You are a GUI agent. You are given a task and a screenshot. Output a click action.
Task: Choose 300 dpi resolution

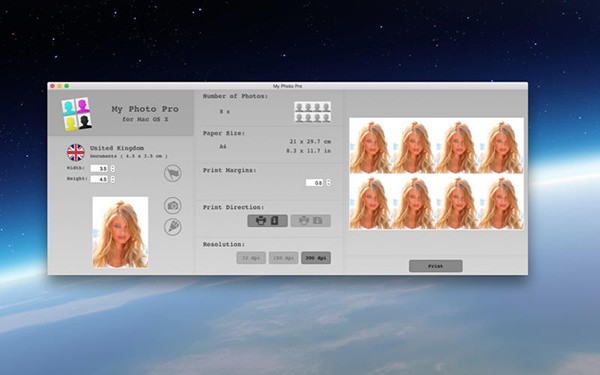316,258
